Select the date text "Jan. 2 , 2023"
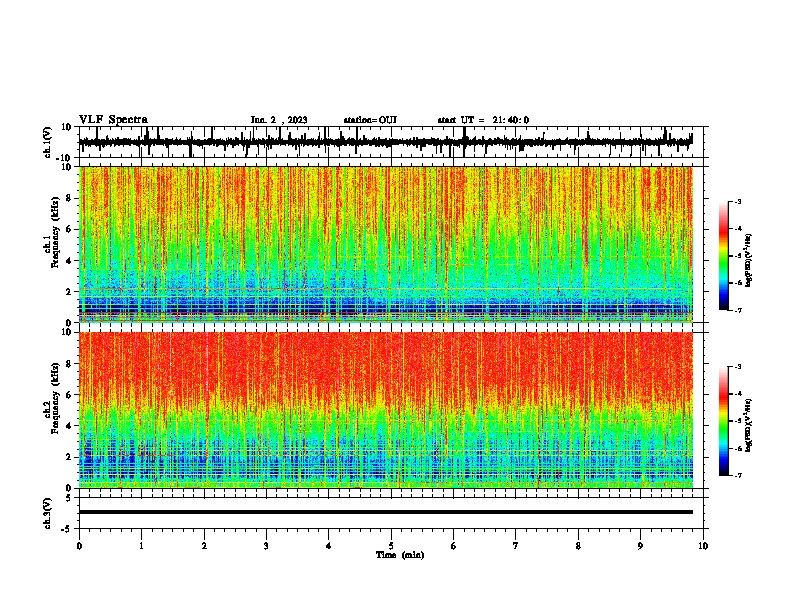Screen dimensions: 792x612 click(279, 120)
